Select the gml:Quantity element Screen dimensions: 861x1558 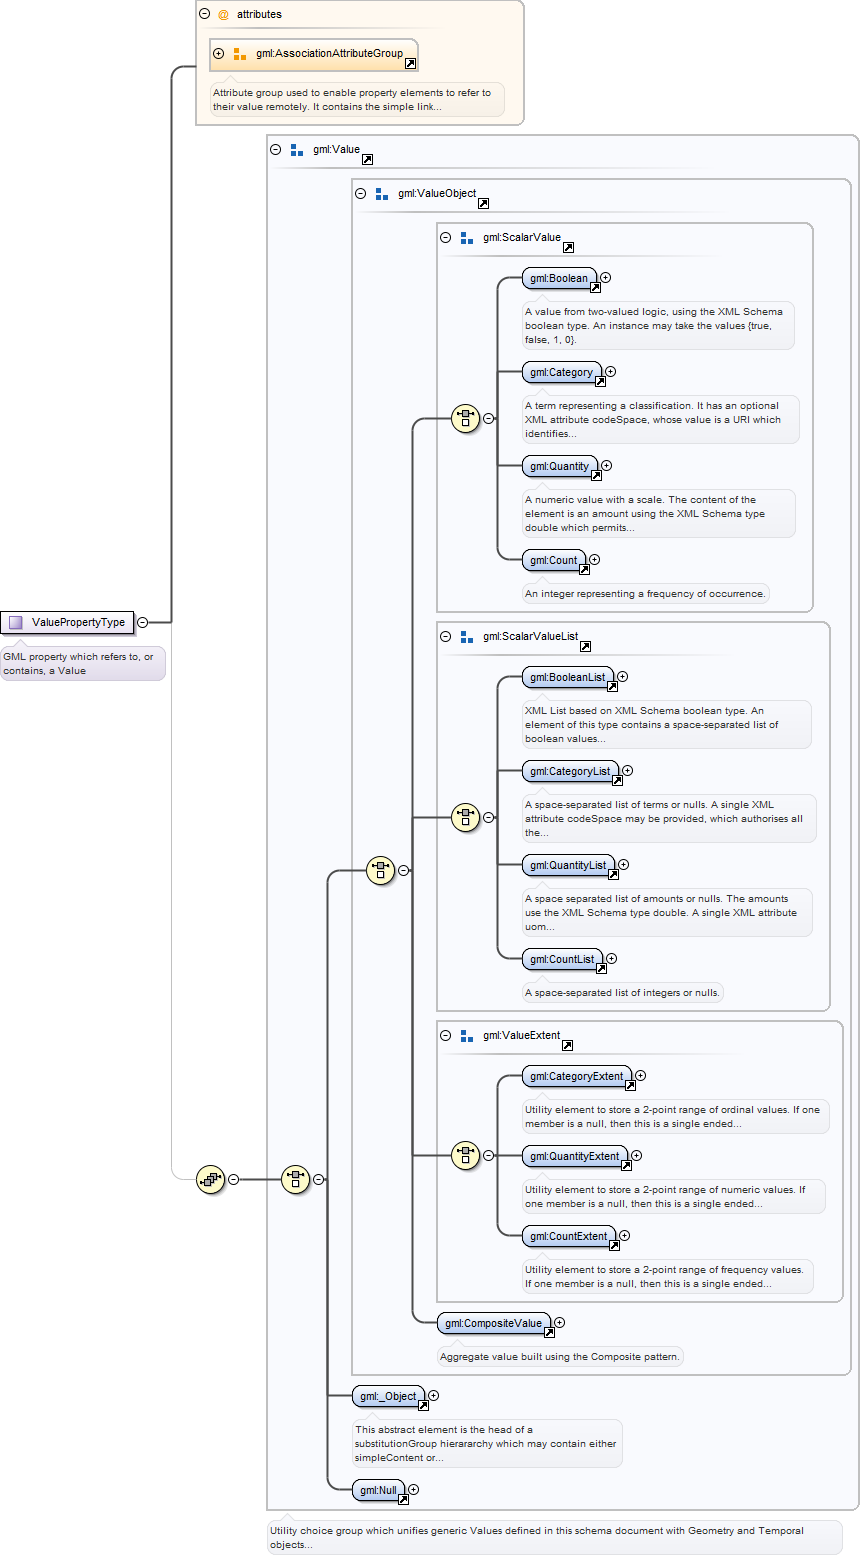click(x=560, y=466)
